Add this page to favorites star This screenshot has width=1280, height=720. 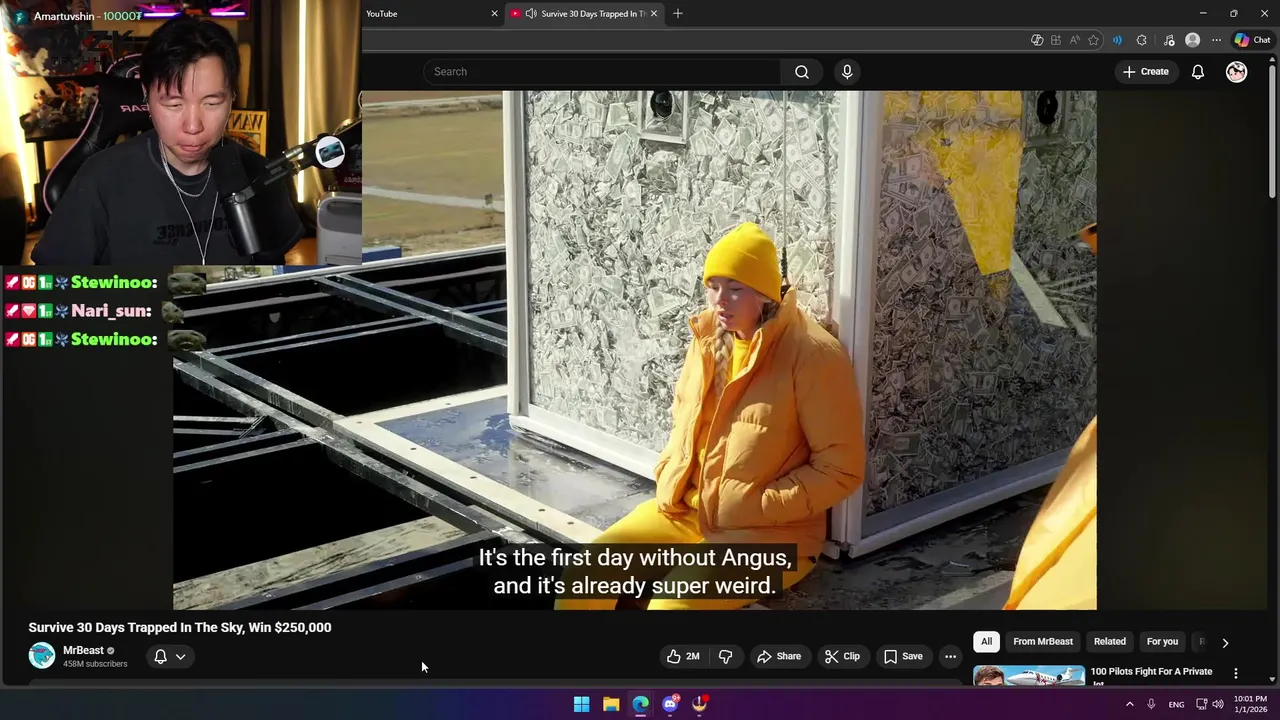(x=1093, y=40)
